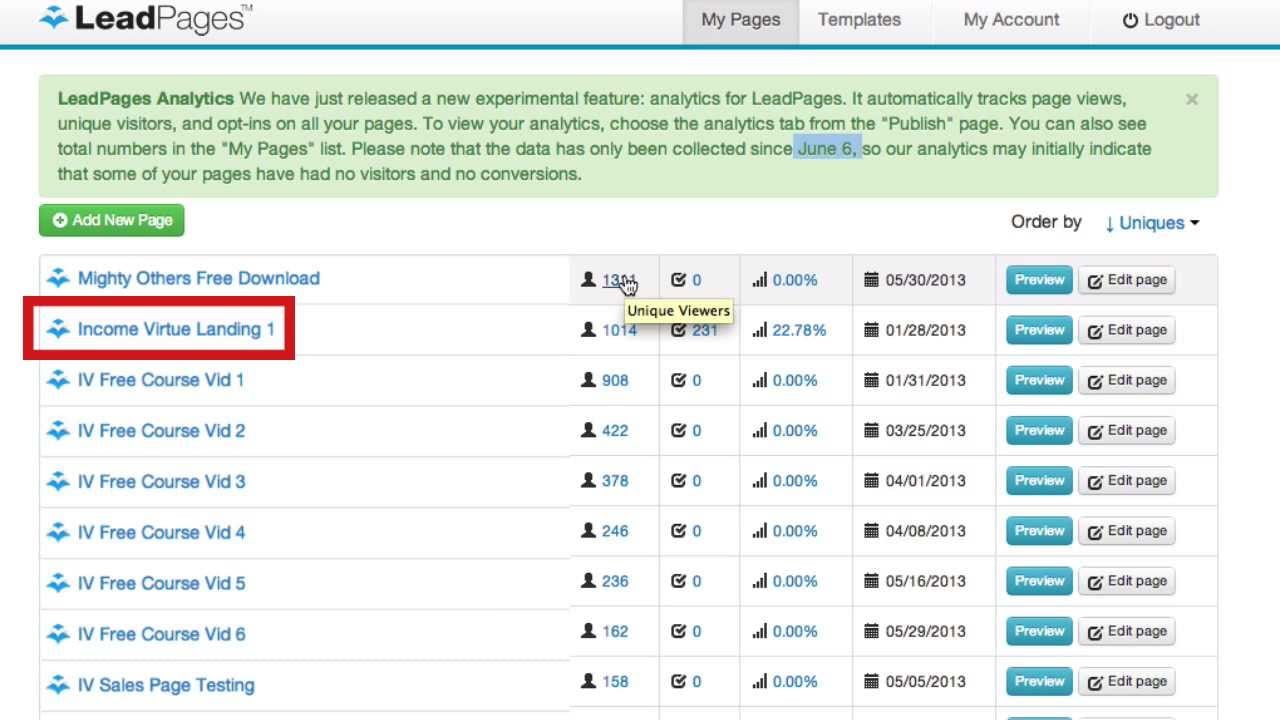The height and width of the screenshot is (720, 1280).
Task: Click unique viewers count 158
Action: (615, 681)
